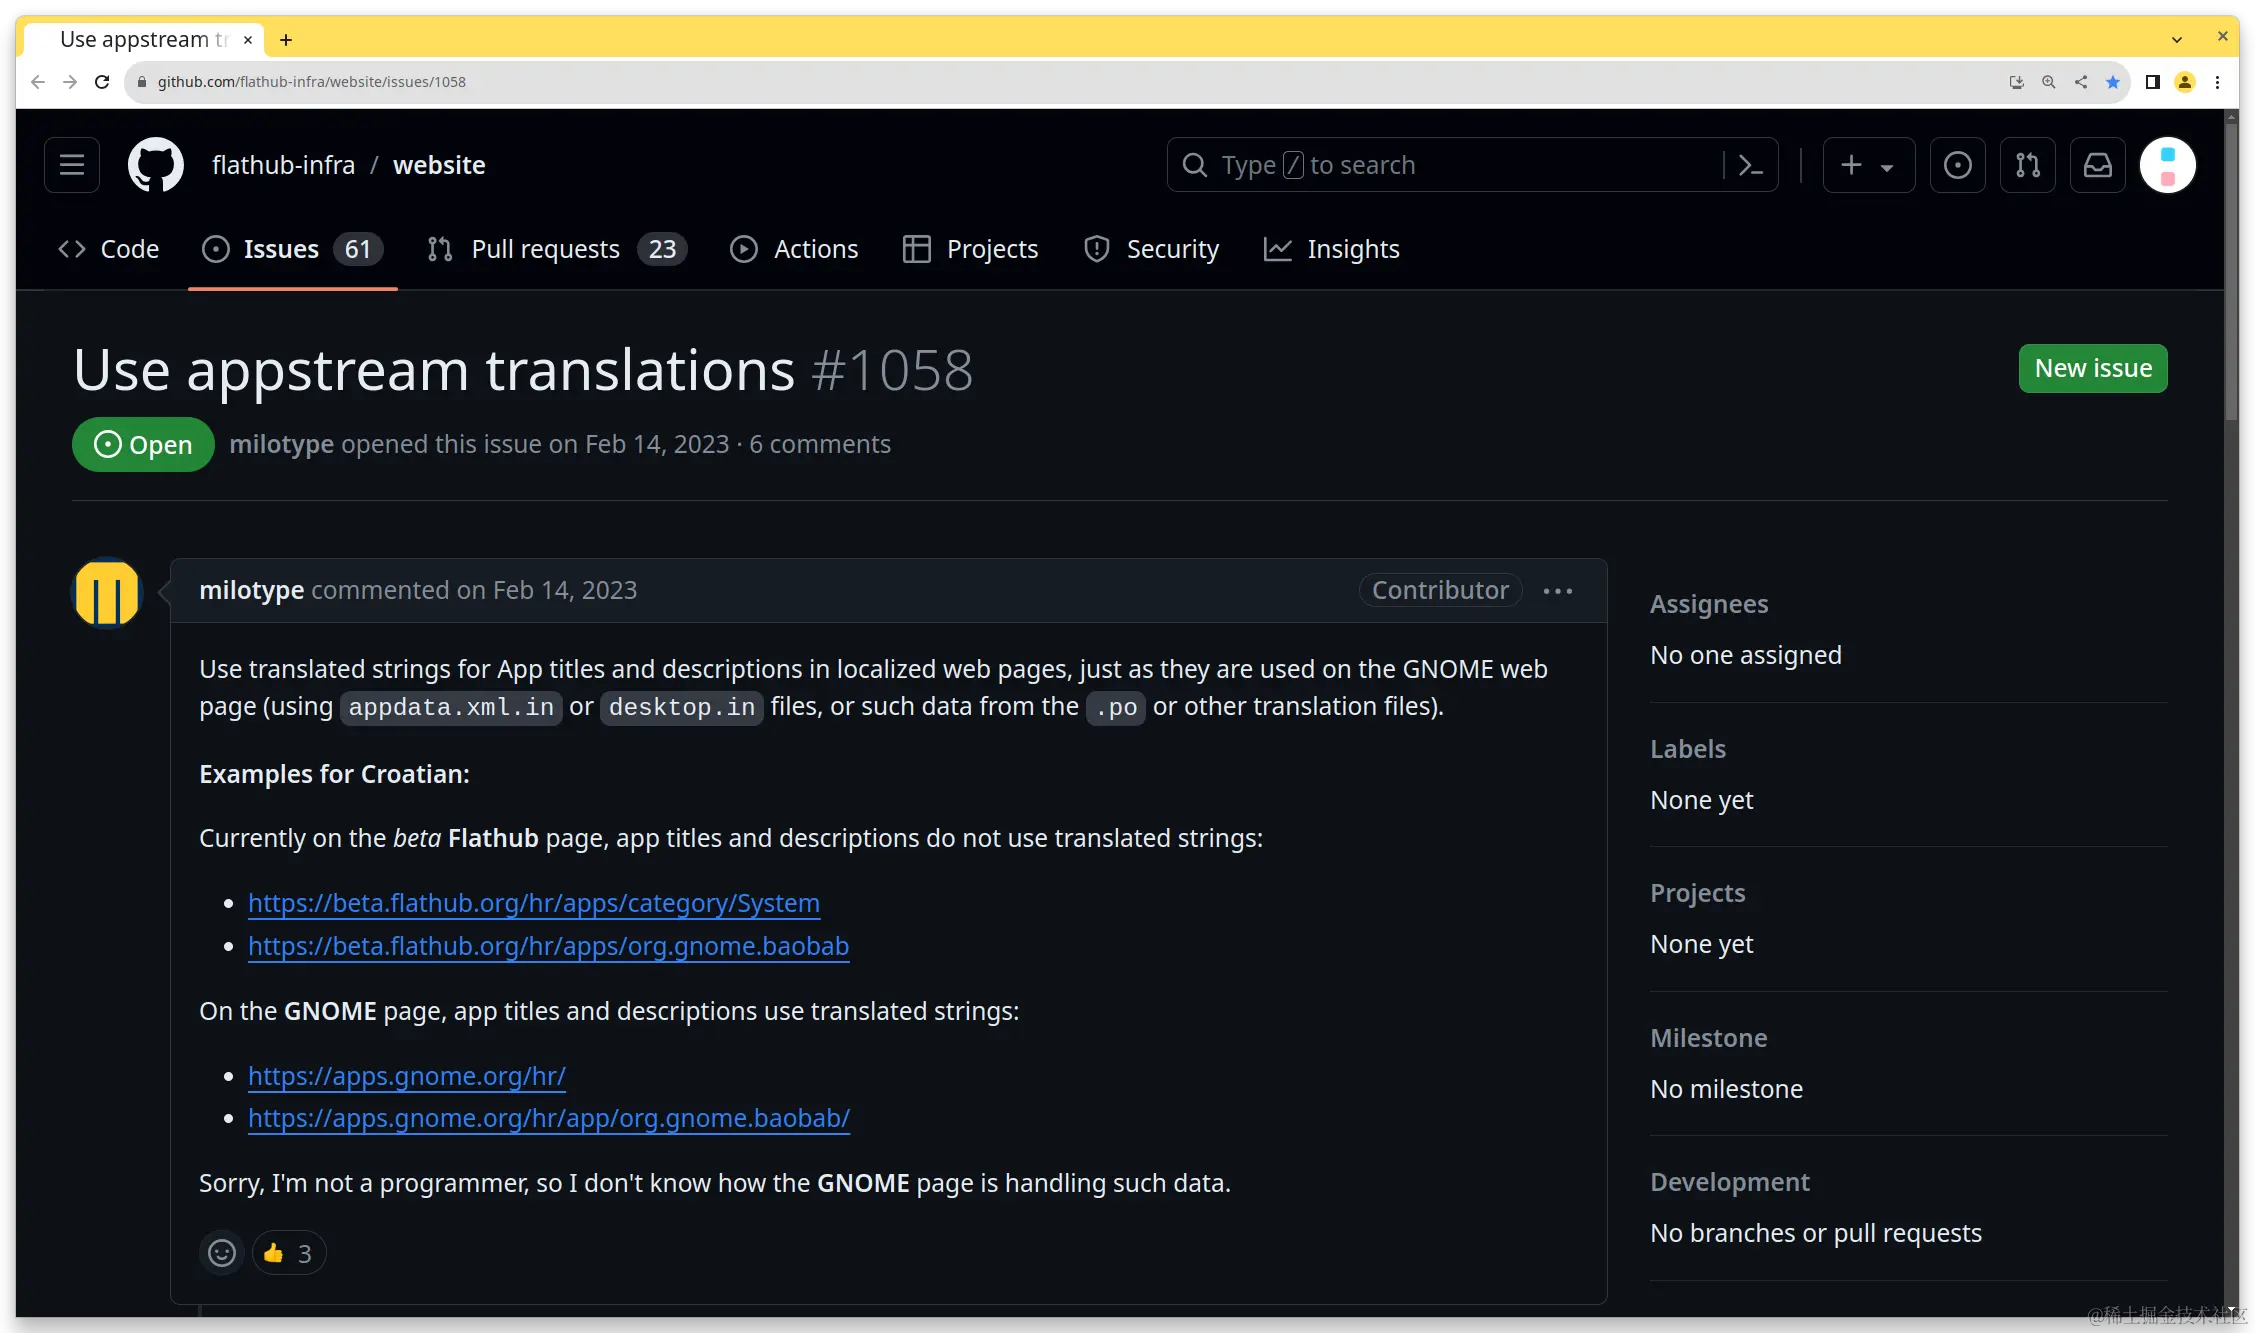
Task: Switch to the Code tab
Action: [x=109, y=249]
